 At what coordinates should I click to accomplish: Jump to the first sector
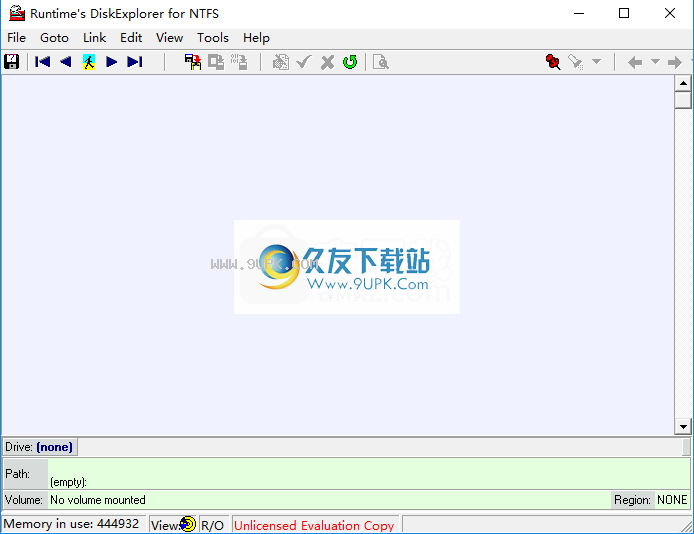42,62
